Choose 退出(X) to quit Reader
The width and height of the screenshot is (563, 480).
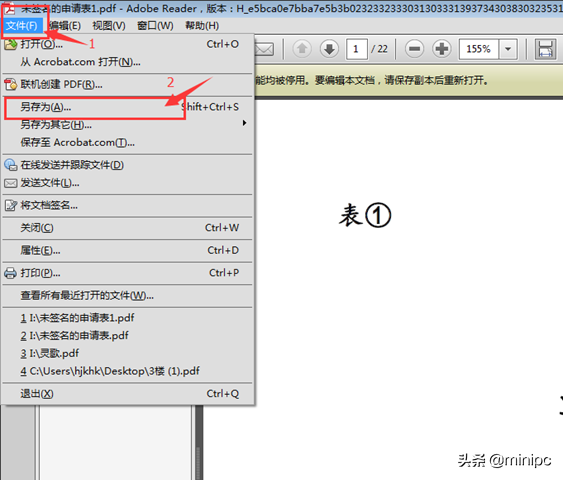coord(127,394)
